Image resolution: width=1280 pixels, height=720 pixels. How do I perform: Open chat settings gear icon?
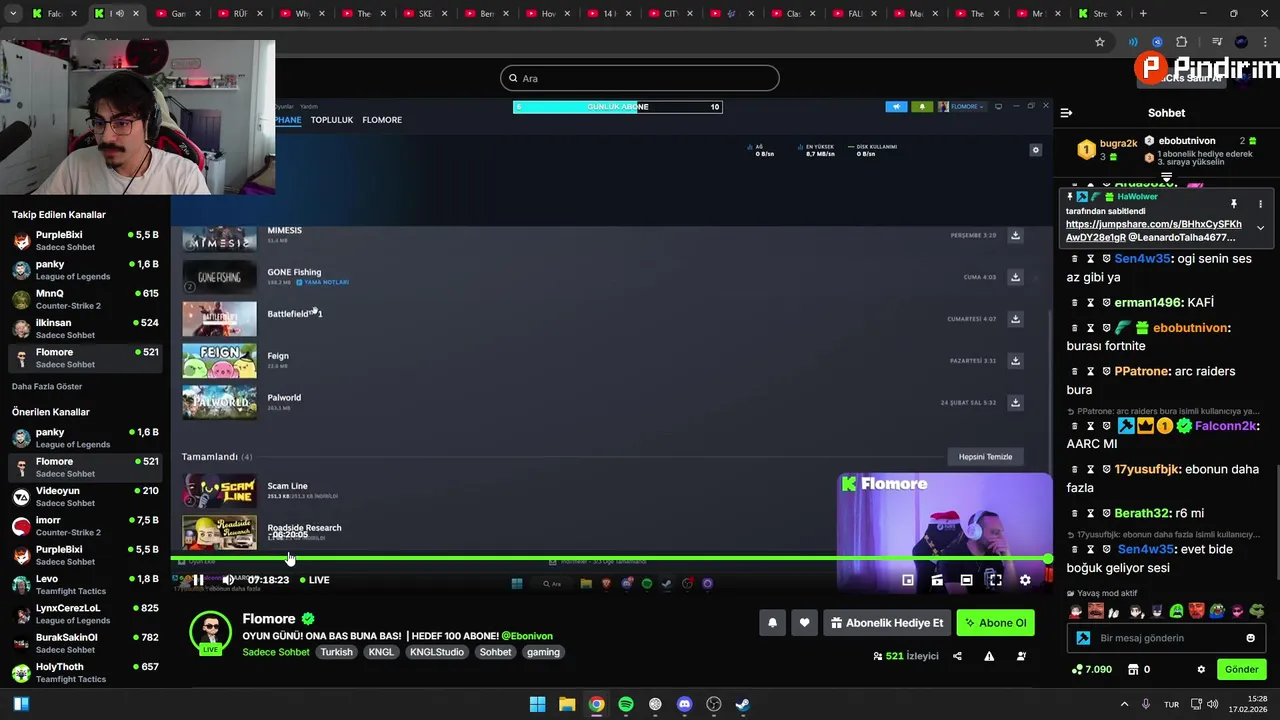(x=1201, y=669)
